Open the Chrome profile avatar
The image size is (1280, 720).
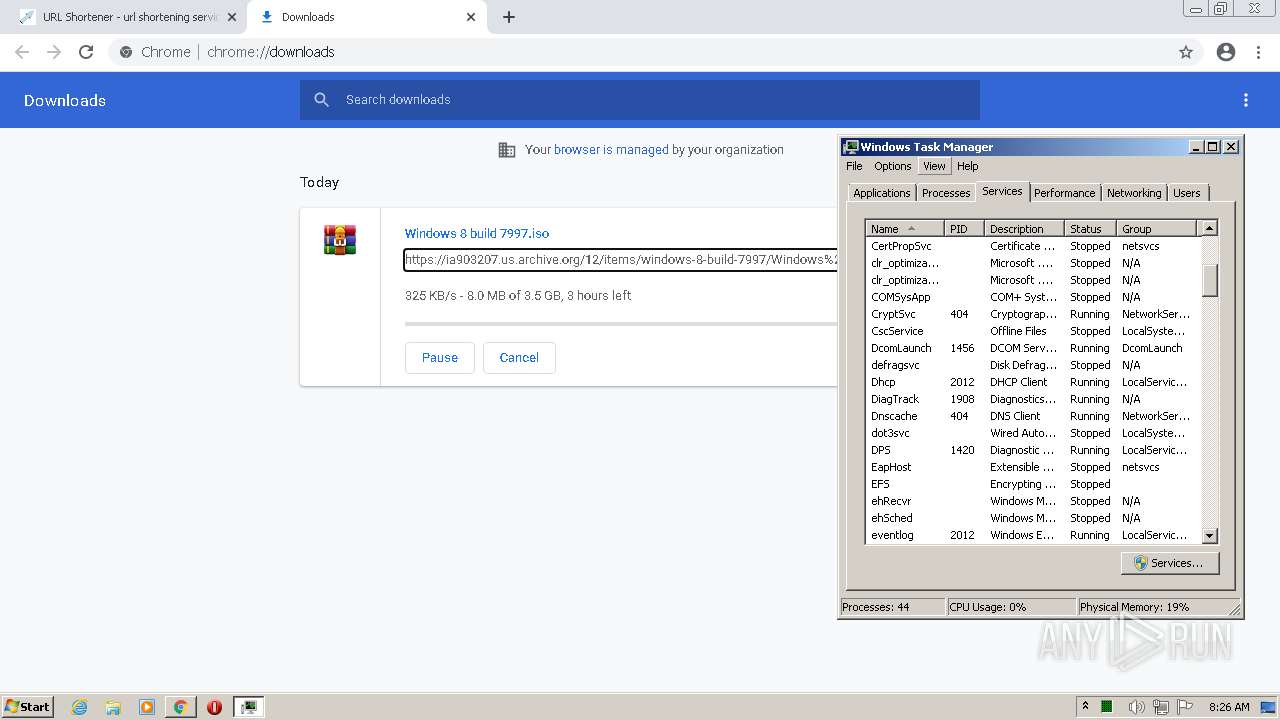(x=1226, y=52)
